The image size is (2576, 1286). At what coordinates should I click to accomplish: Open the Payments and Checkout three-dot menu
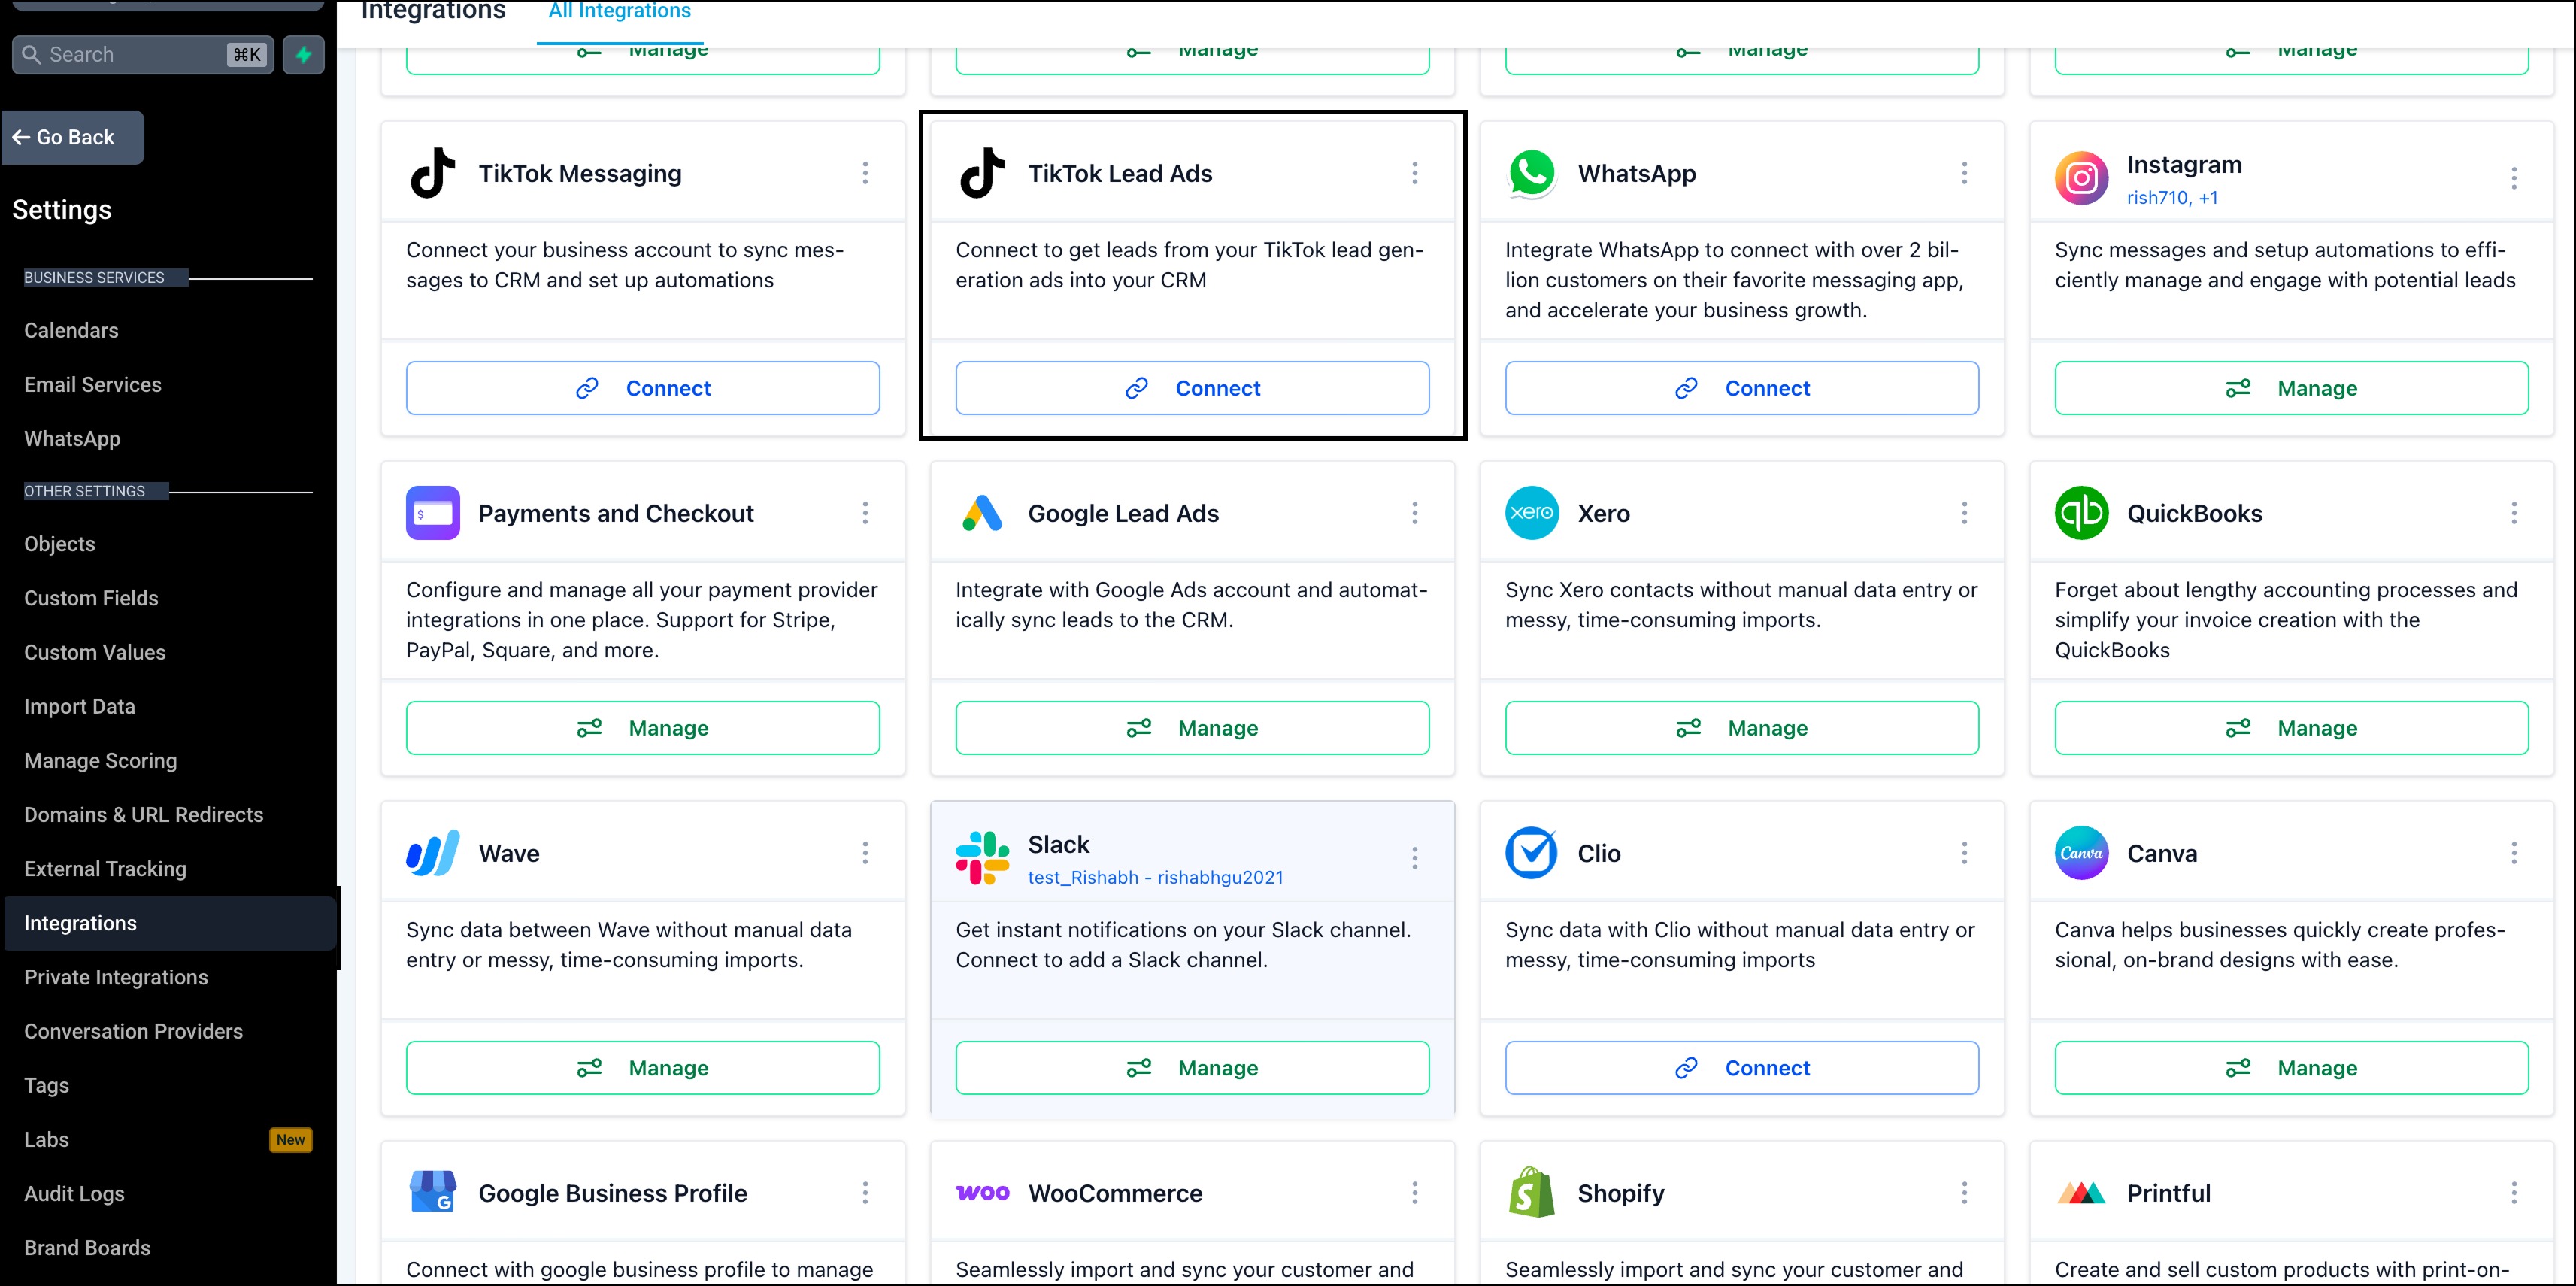[x=865, y=513]
